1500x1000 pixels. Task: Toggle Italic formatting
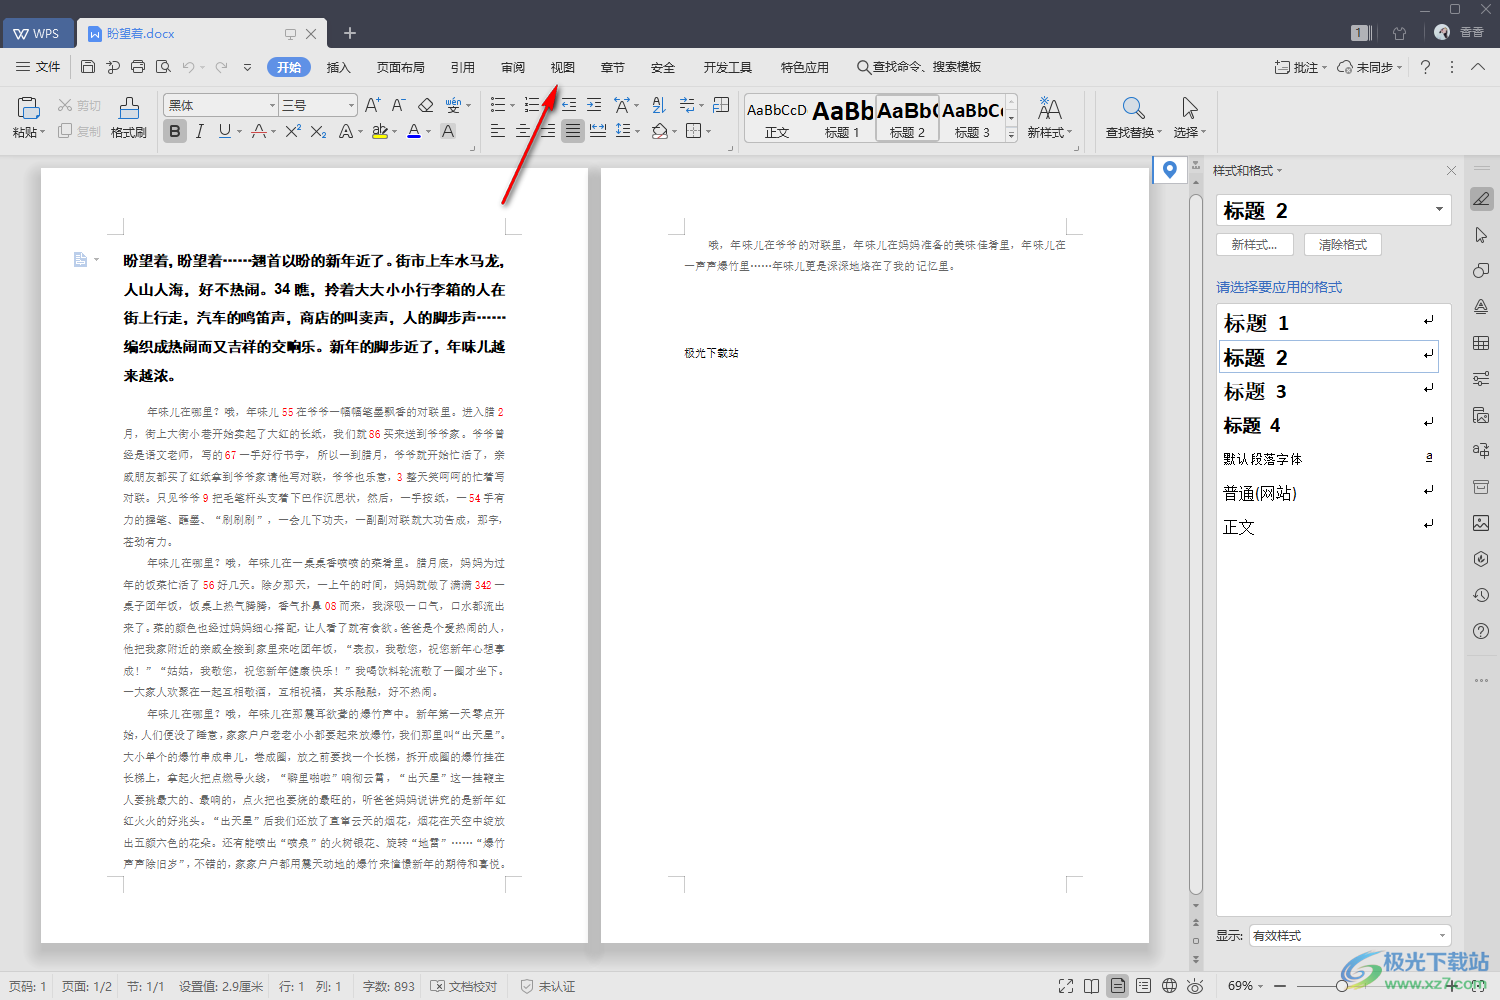pos(200,131)
